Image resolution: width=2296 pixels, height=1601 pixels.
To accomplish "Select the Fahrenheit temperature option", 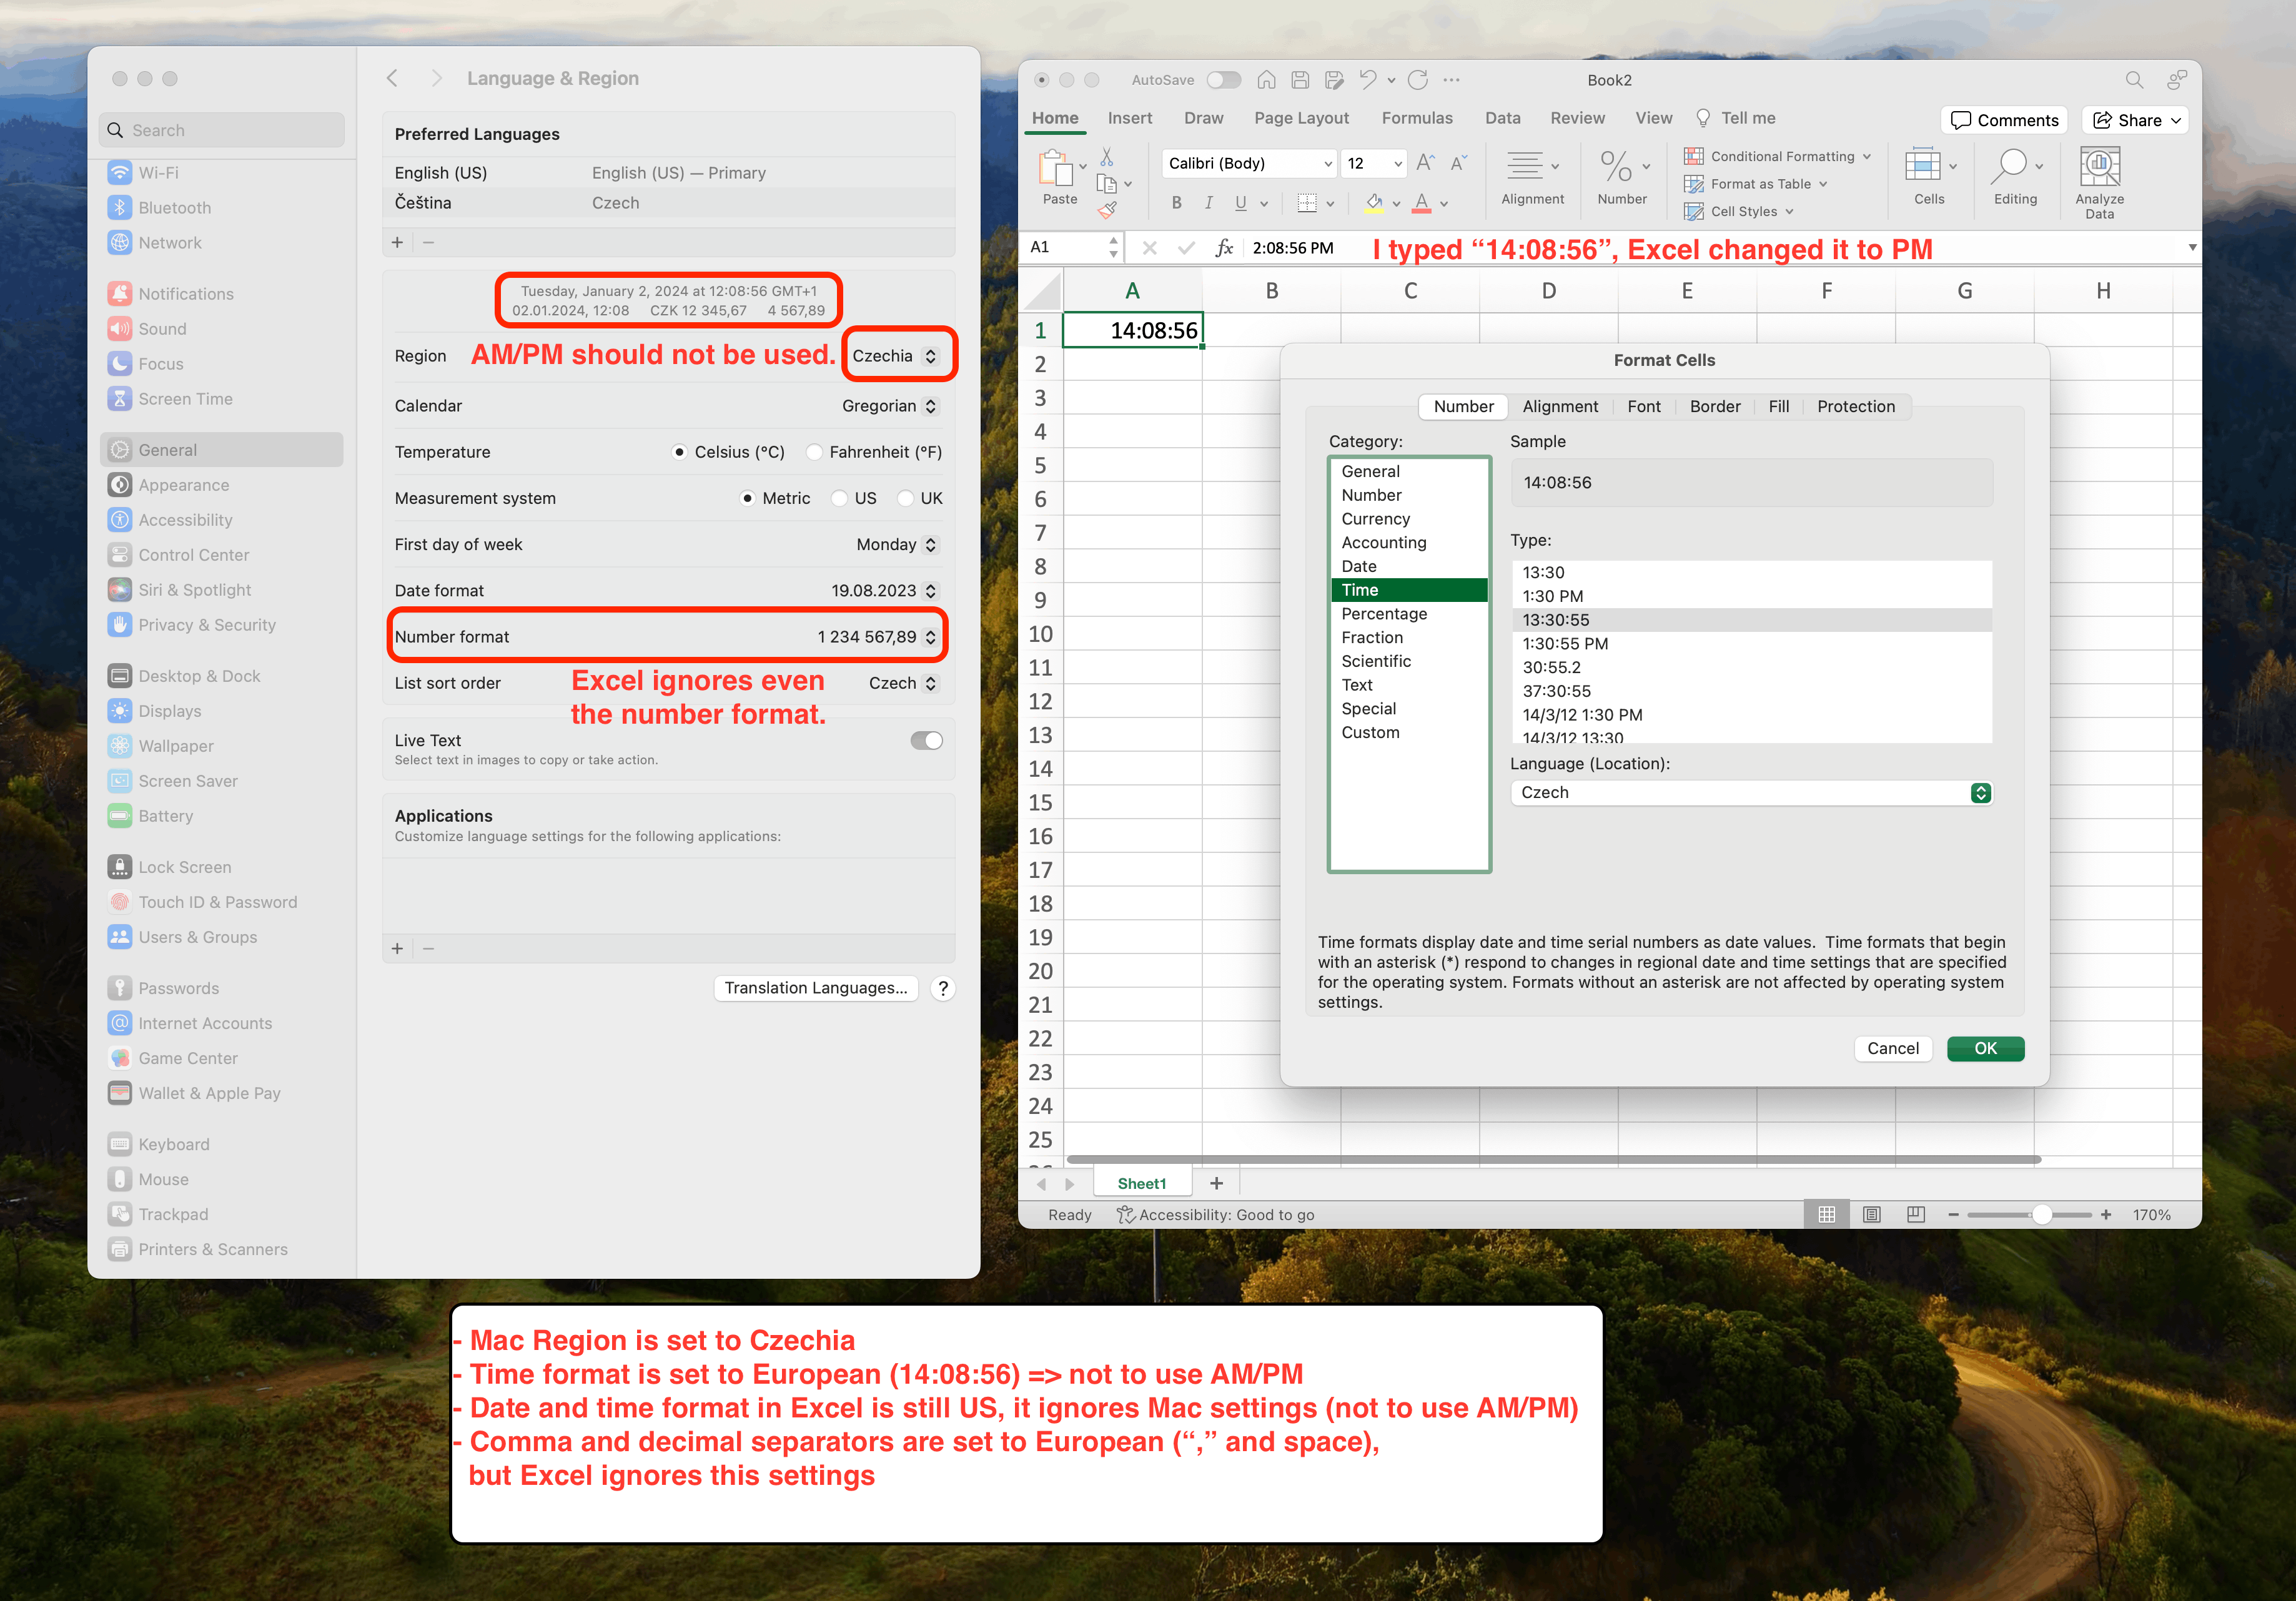I will tap(815, 452).
